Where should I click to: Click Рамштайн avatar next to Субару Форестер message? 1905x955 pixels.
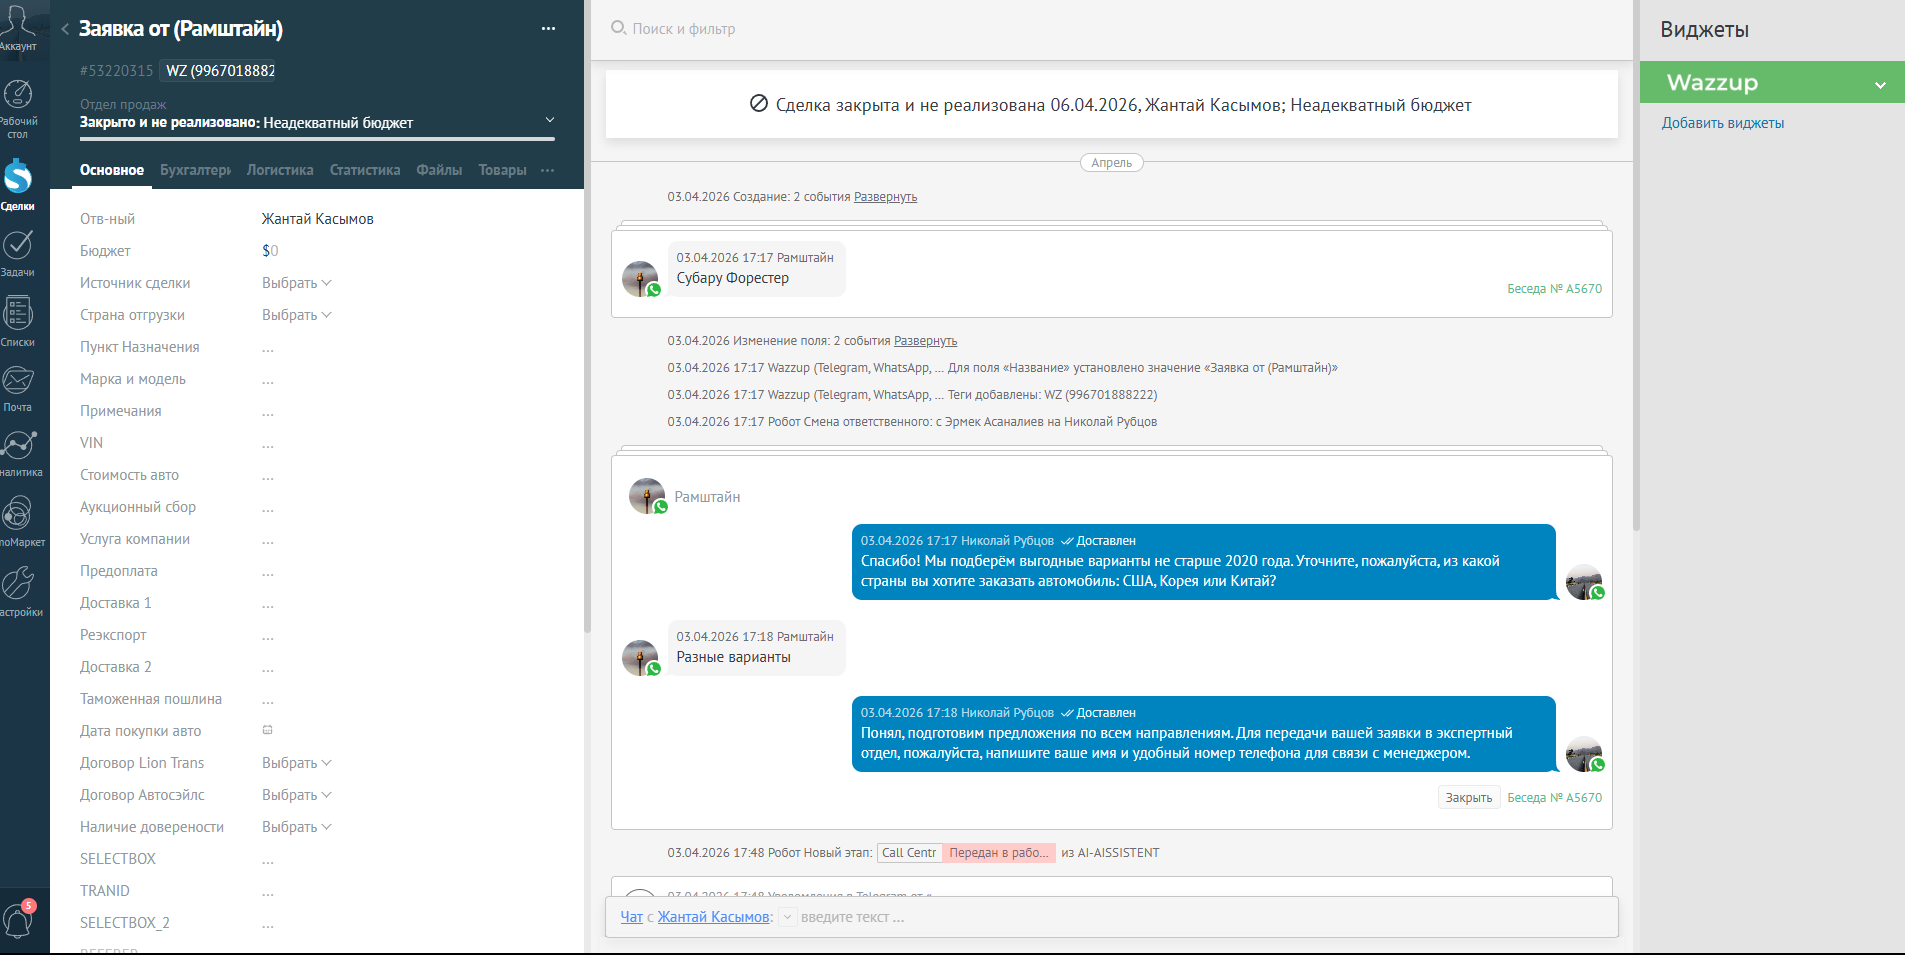(x=640, y=279)
